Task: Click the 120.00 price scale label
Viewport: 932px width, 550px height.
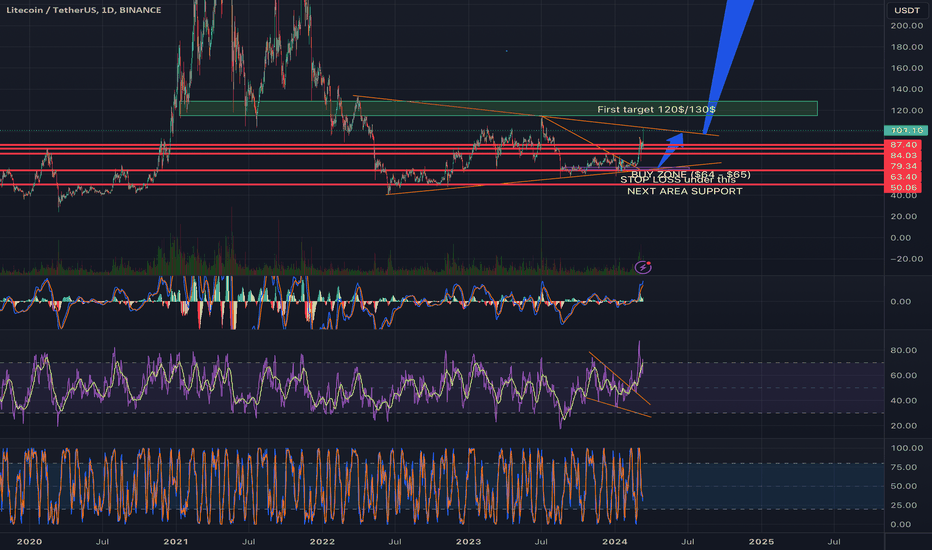Action: [906, 111]
